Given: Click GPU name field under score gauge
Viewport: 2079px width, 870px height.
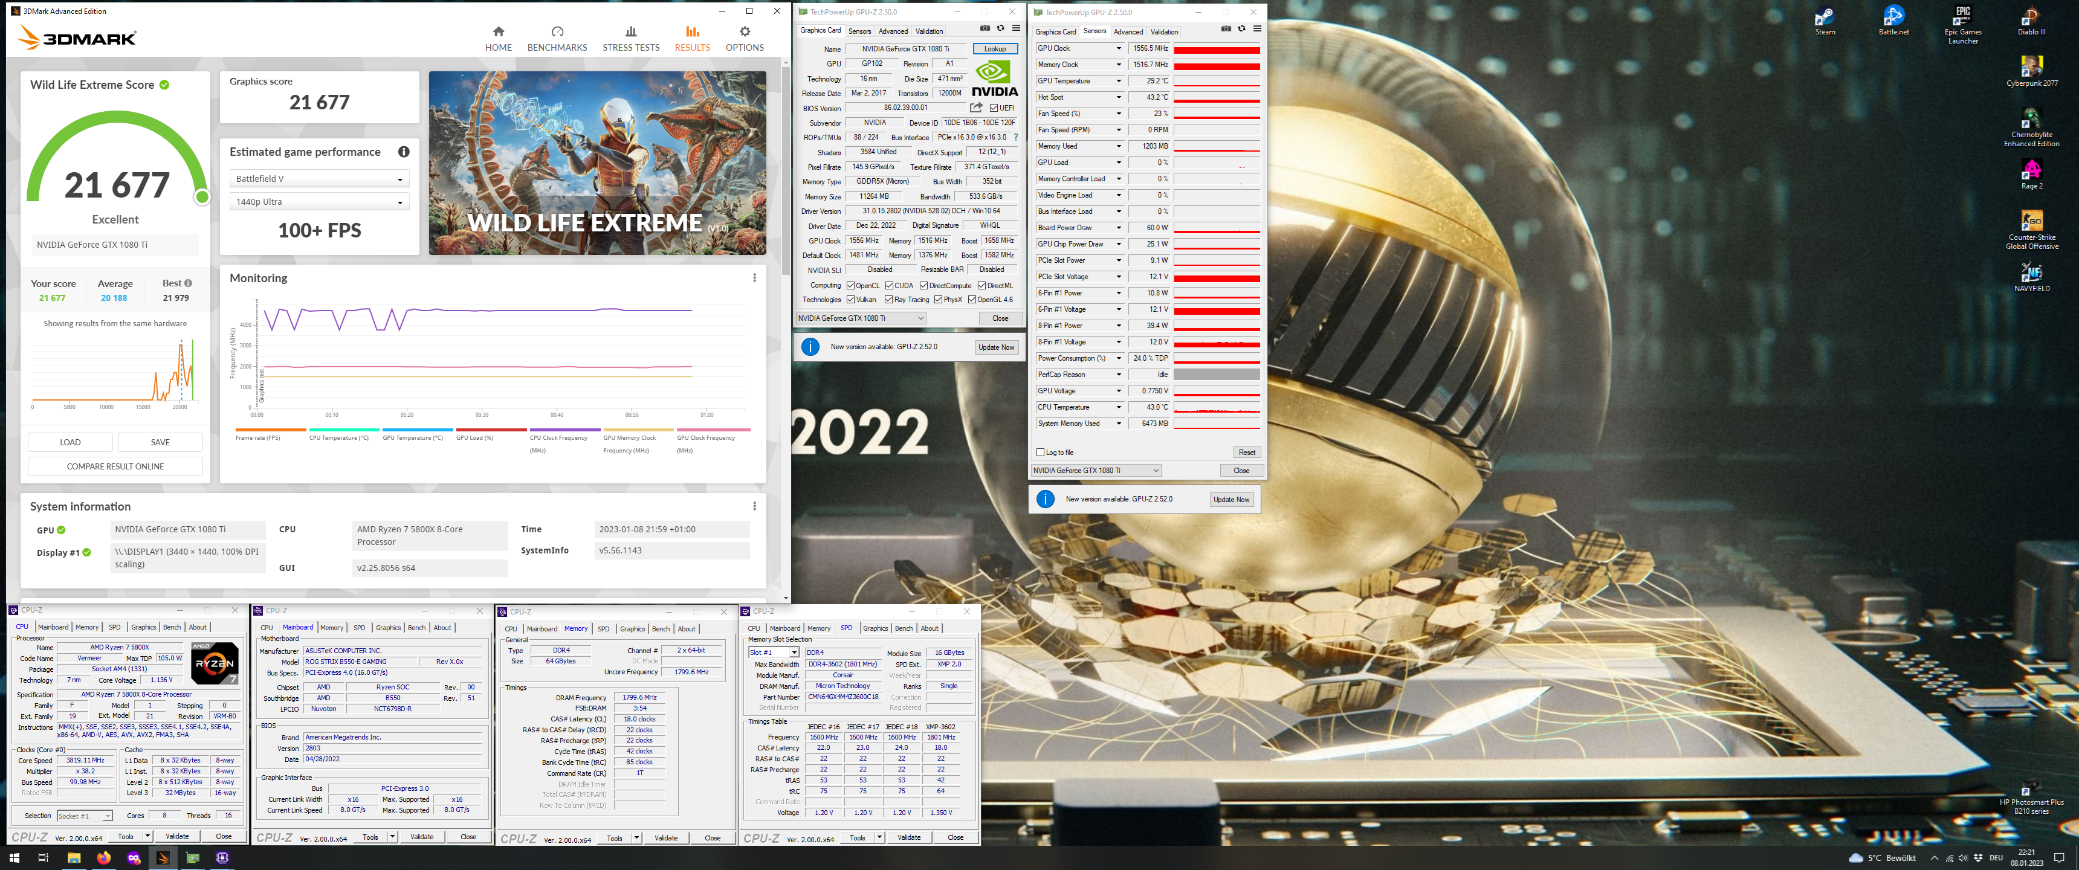Looking at the screenshot, I should [114, 245].
